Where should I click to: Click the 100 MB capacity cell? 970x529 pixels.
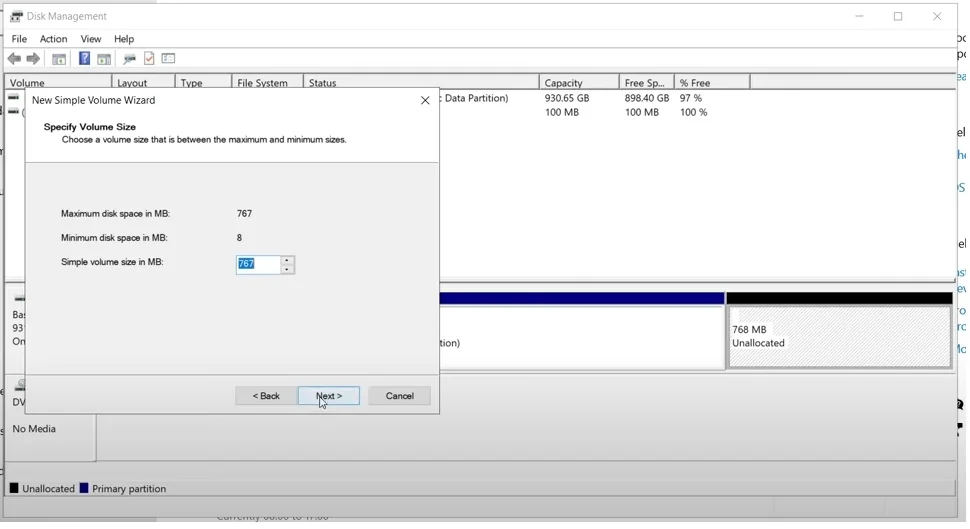(x=562, y=112)
